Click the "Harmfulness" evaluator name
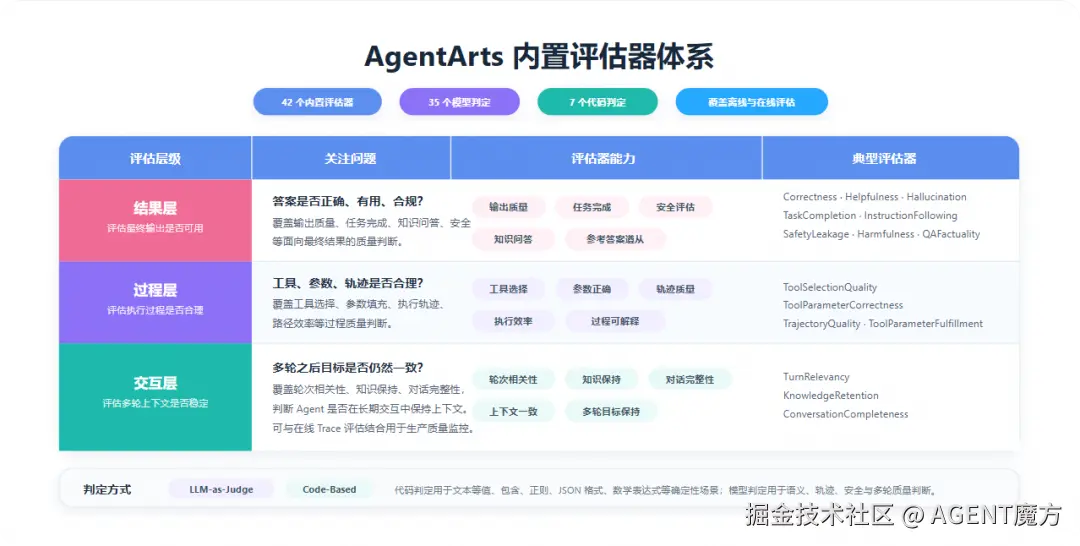The width and height of the screenshot is (1080, 546). click(886, 234)
